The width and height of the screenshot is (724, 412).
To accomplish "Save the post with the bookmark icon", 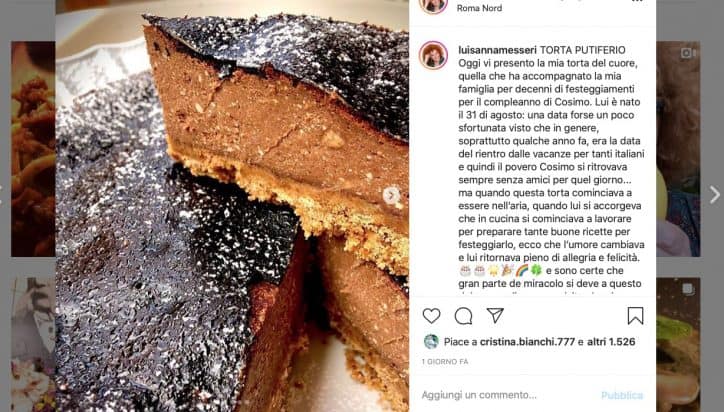I will pos(635,316).
